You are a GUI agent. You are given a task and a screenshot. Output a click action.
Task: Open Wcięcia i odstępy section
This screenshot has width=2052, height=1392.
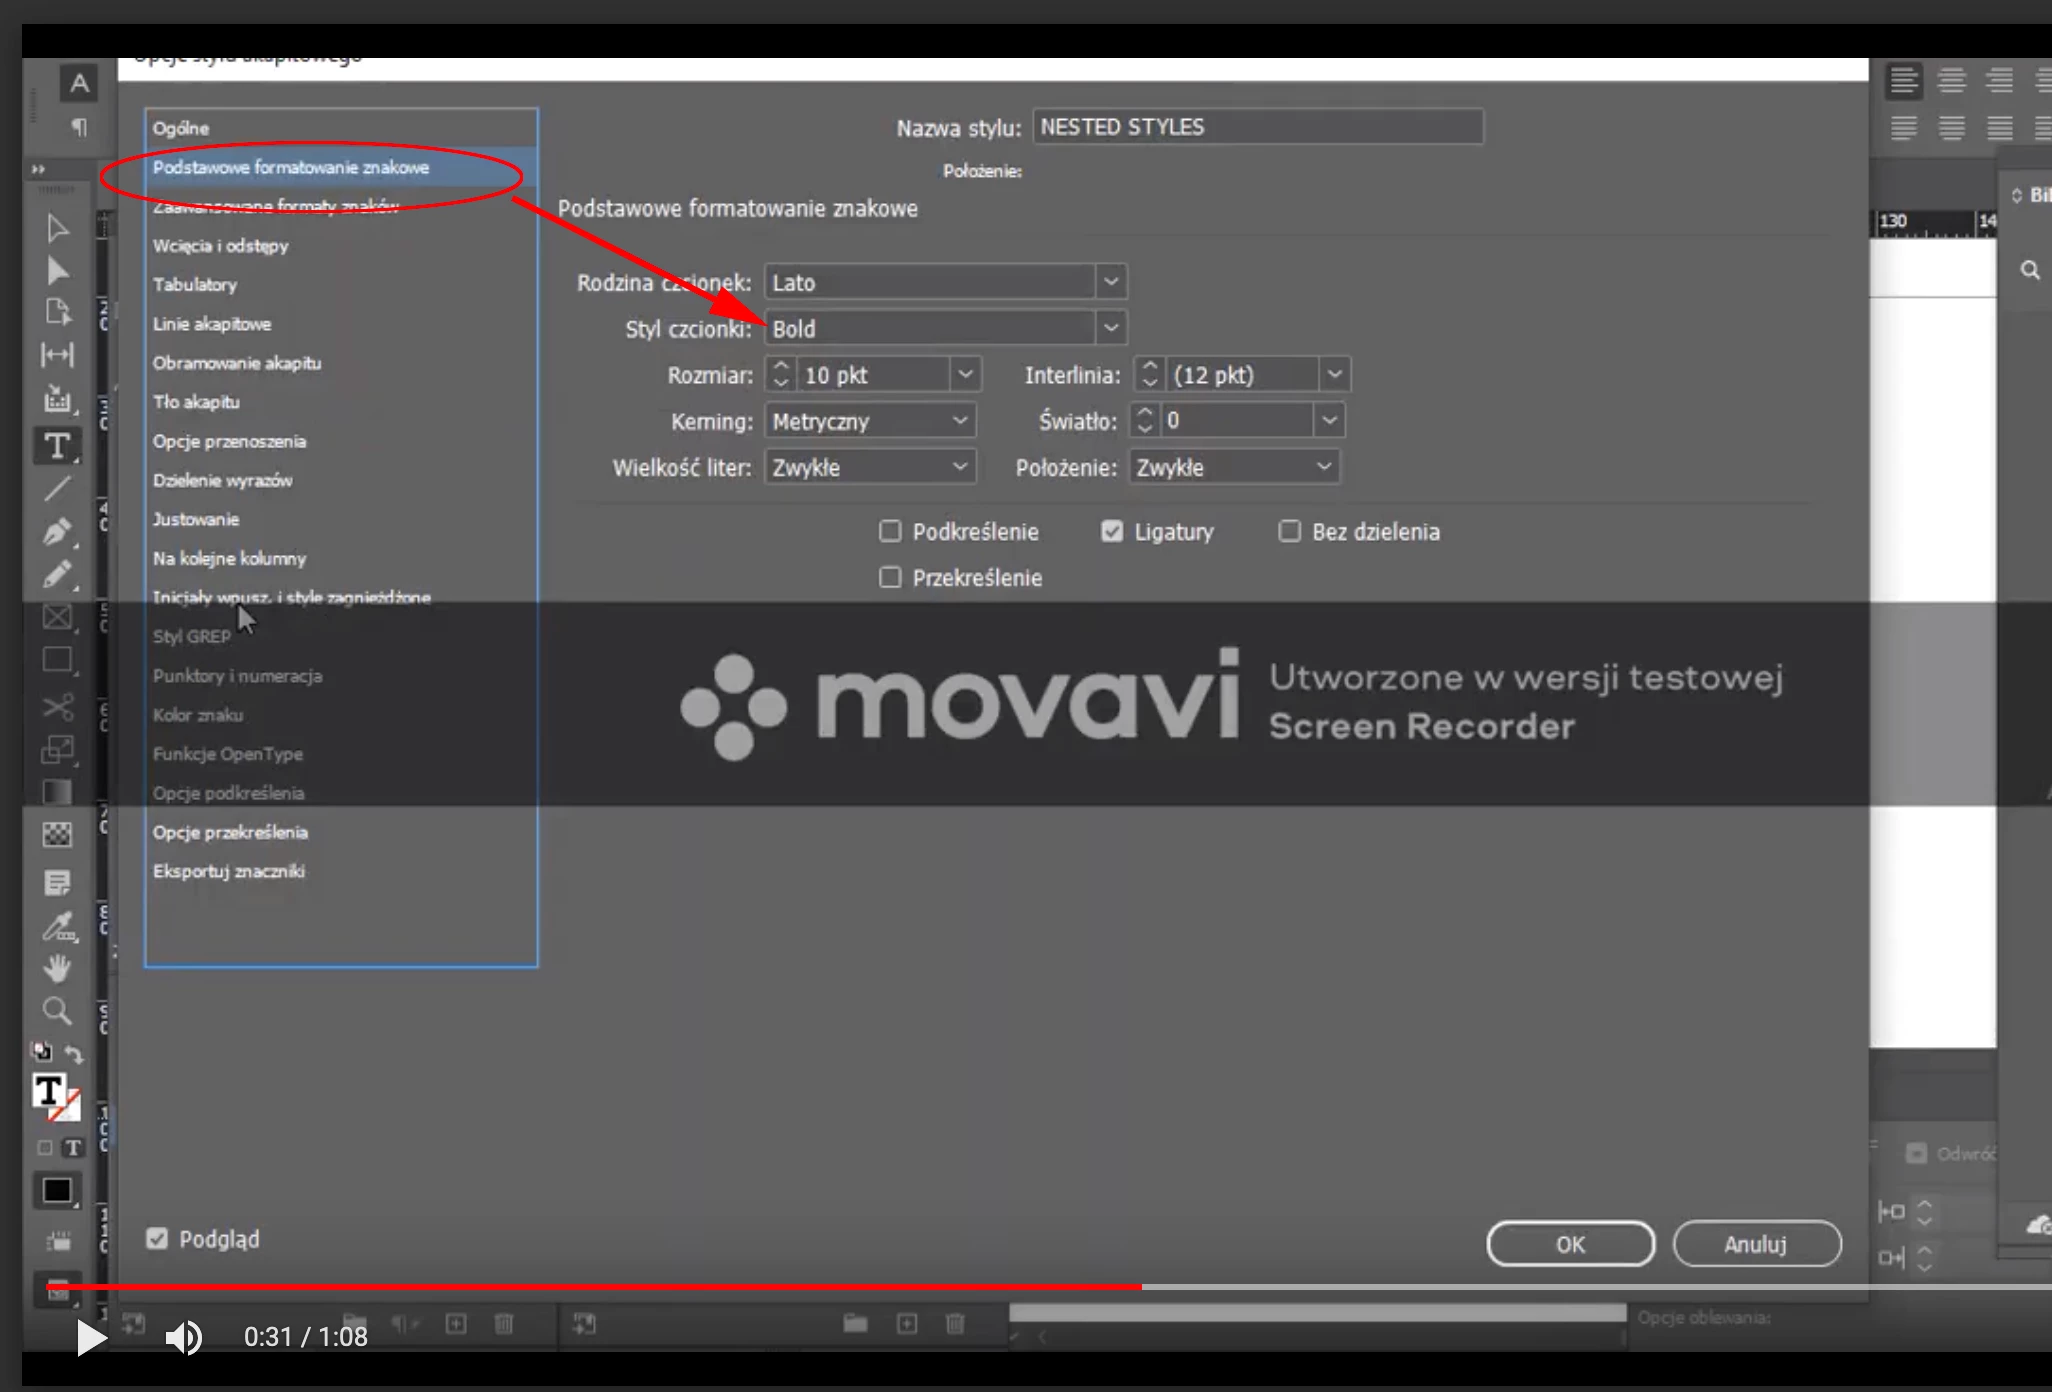[x=221, y=246]
